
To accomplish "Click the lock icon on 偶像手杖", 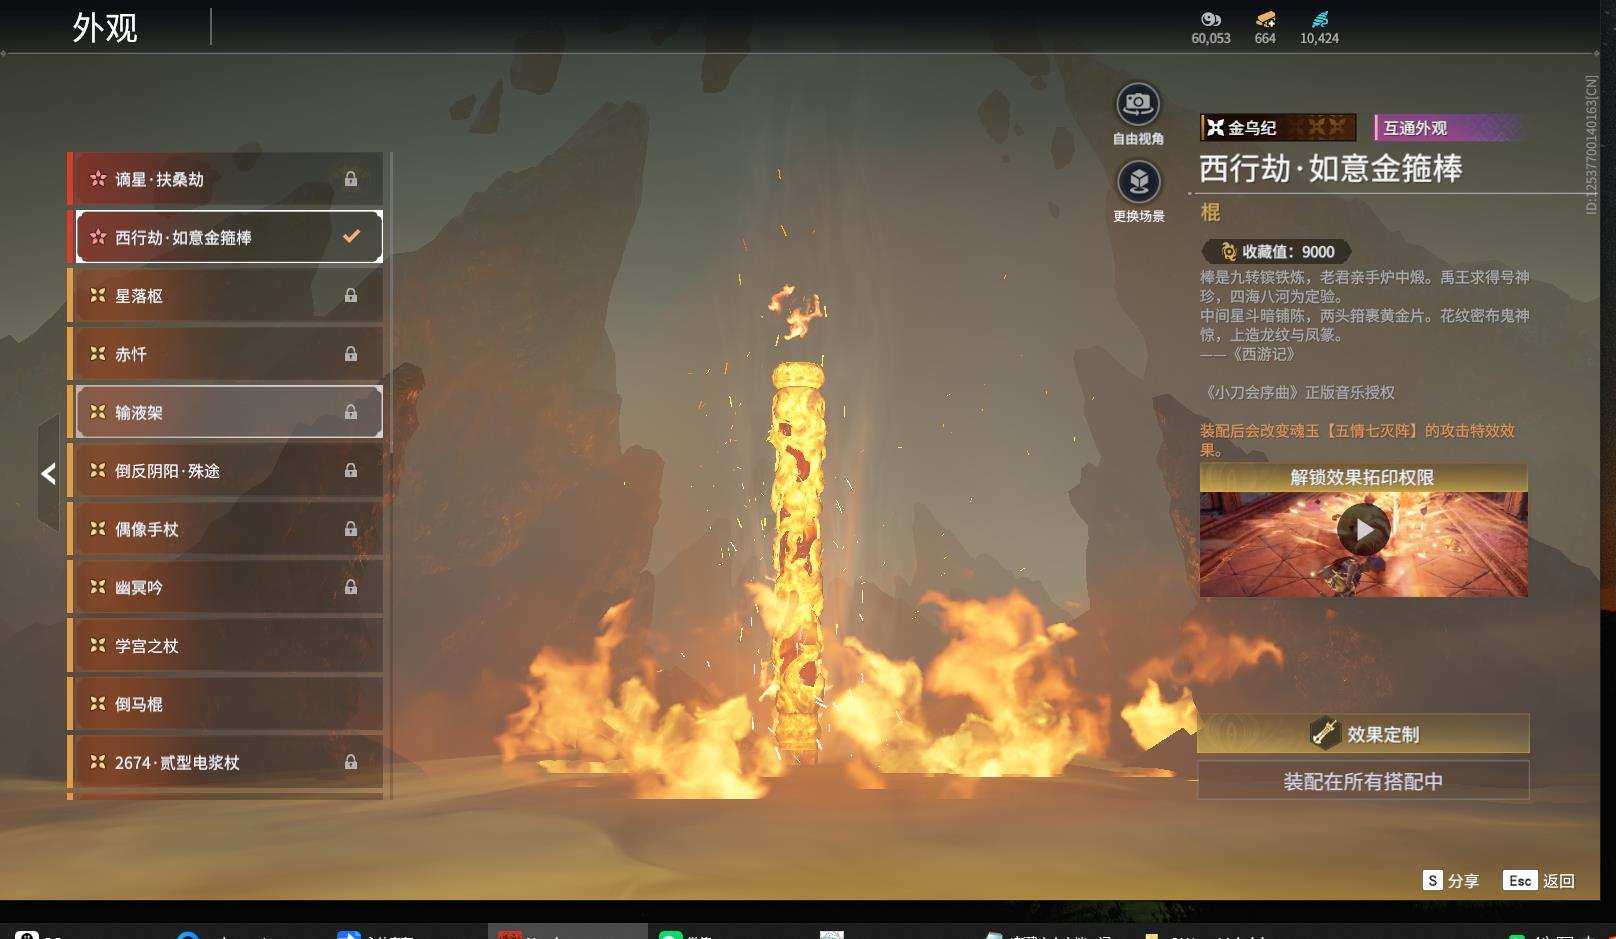I will [x=351, y=528].
